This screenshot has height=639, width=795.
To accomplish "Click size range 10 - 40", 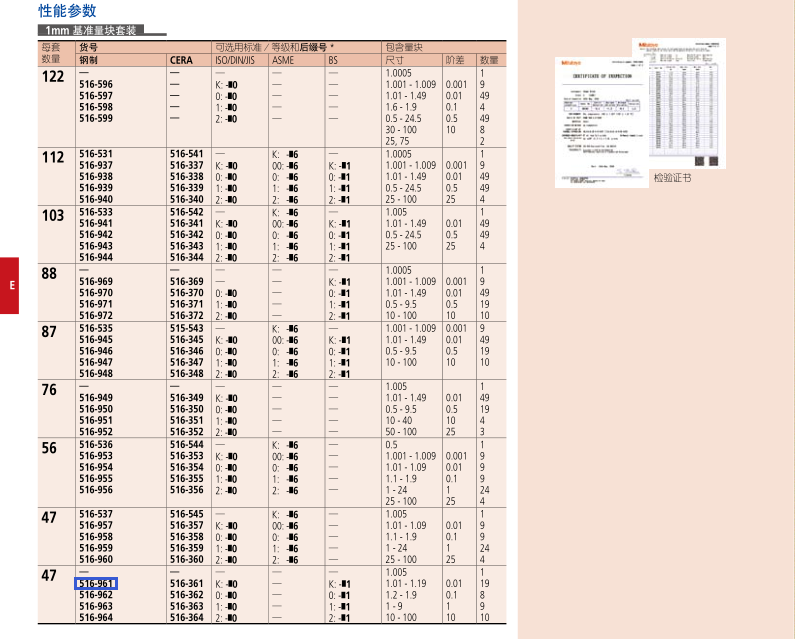I will (x=399, y=420).
